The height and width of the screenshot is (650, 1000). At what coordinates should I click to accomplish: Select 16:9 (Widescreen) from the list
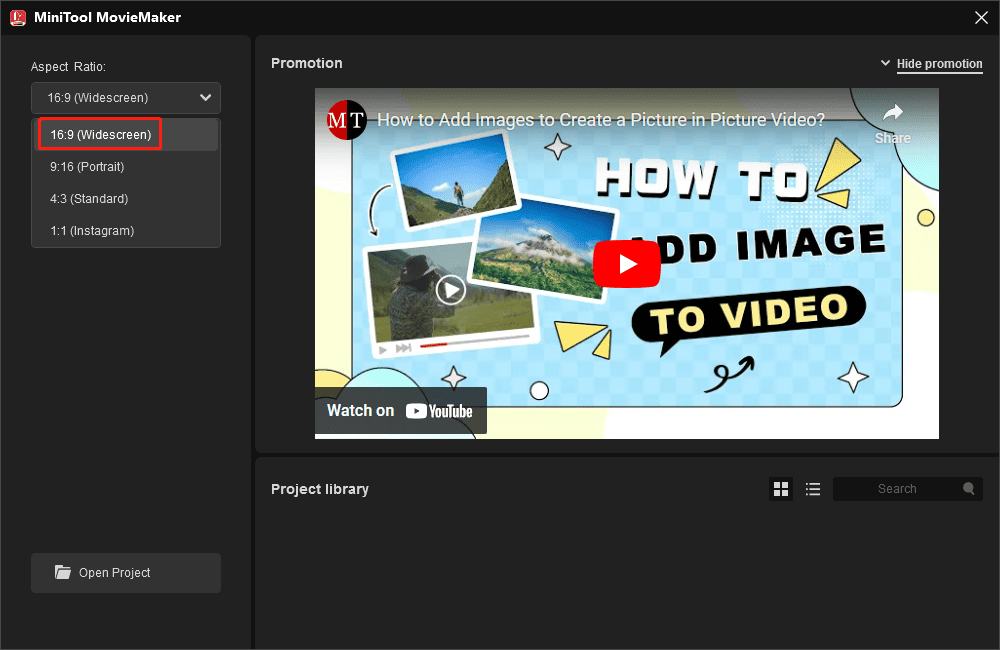[x=126, y=135]
